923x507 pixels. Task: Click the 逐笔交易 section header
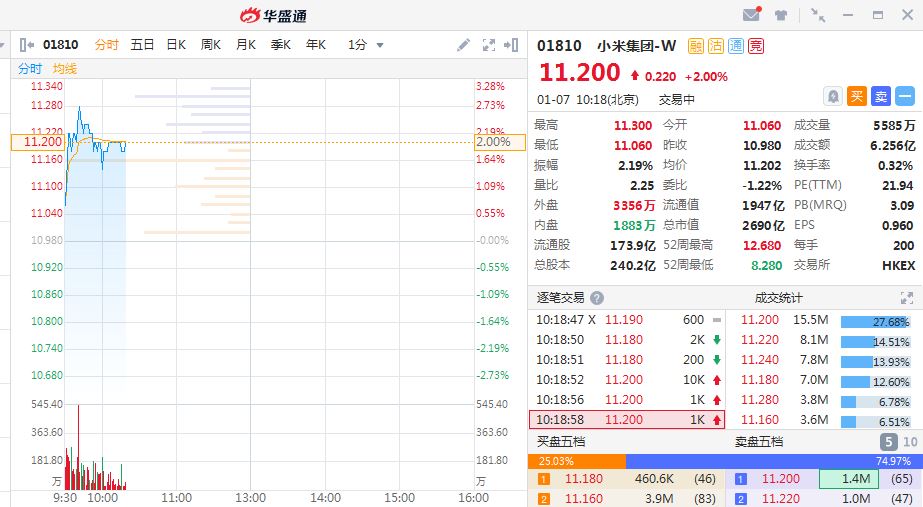coord(560,298)
